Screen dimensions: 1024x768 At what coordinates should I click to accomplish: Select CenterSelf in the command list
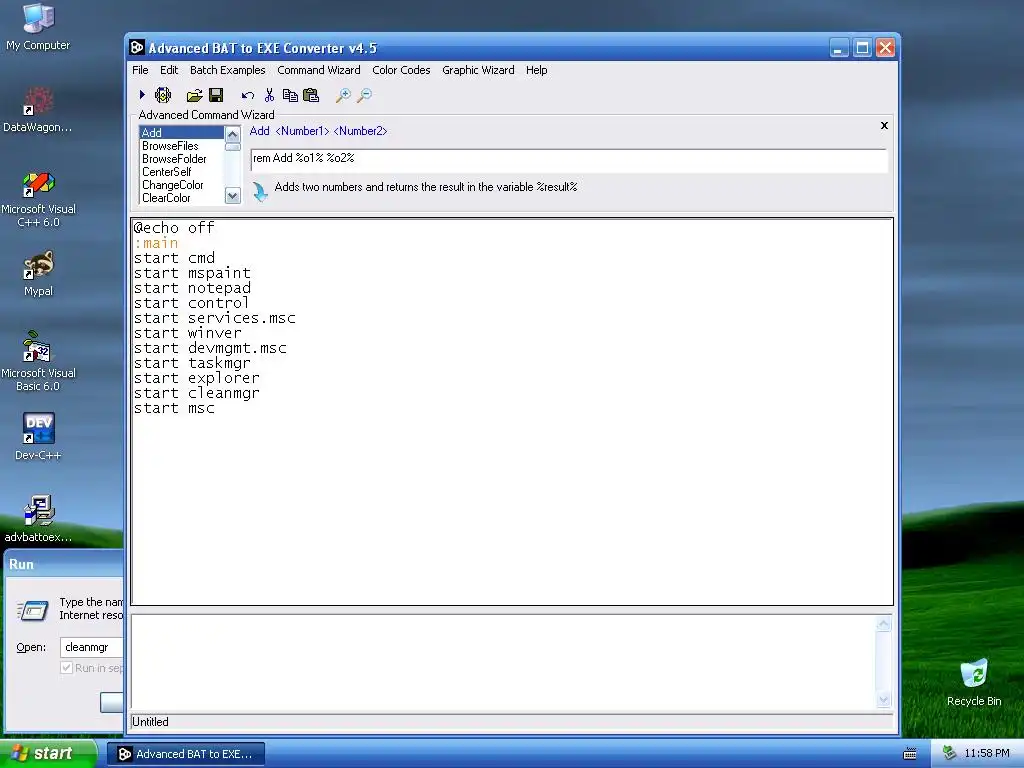pos(182,172)
